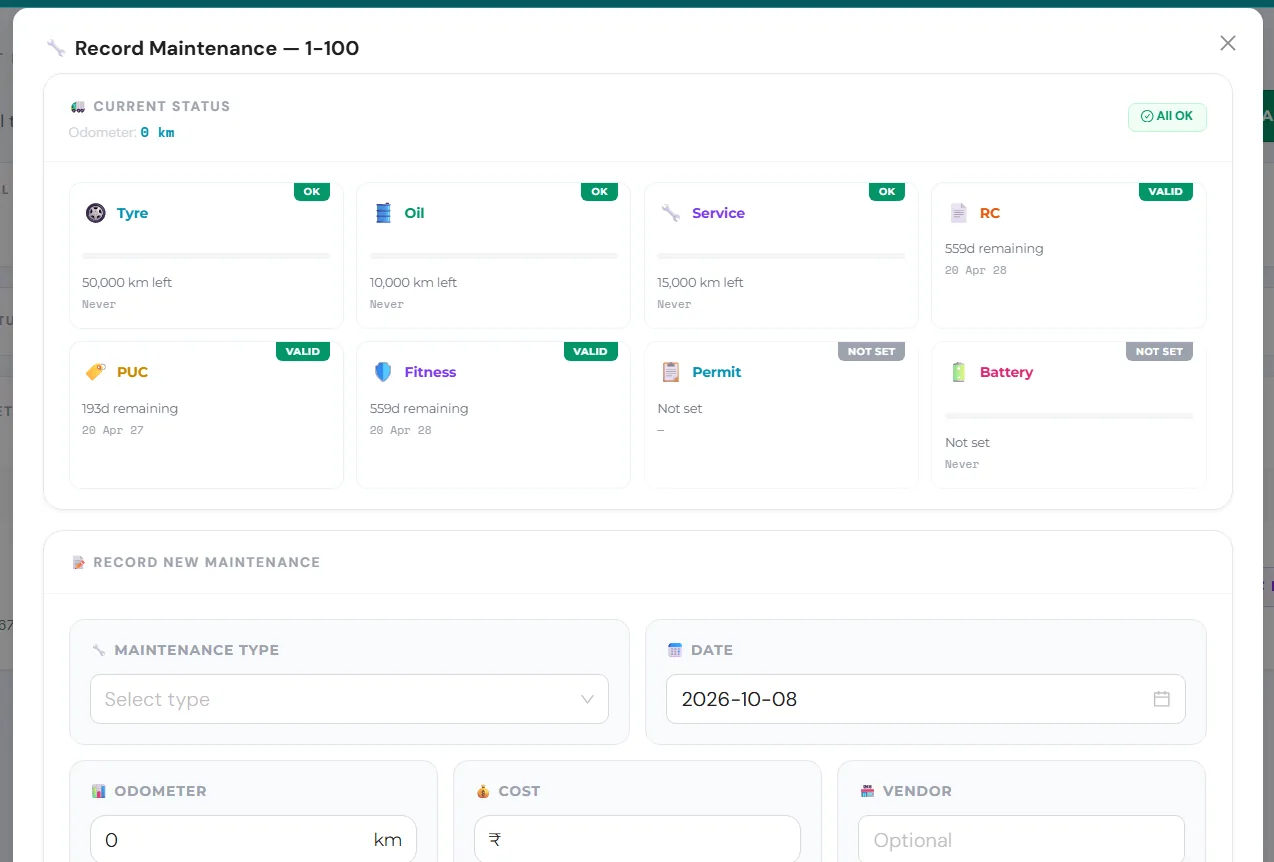Image resolution: width=1274 pixels, height=862 pixels.
Task: Focus the Cost amount input
Action: [x=637, y=840]
